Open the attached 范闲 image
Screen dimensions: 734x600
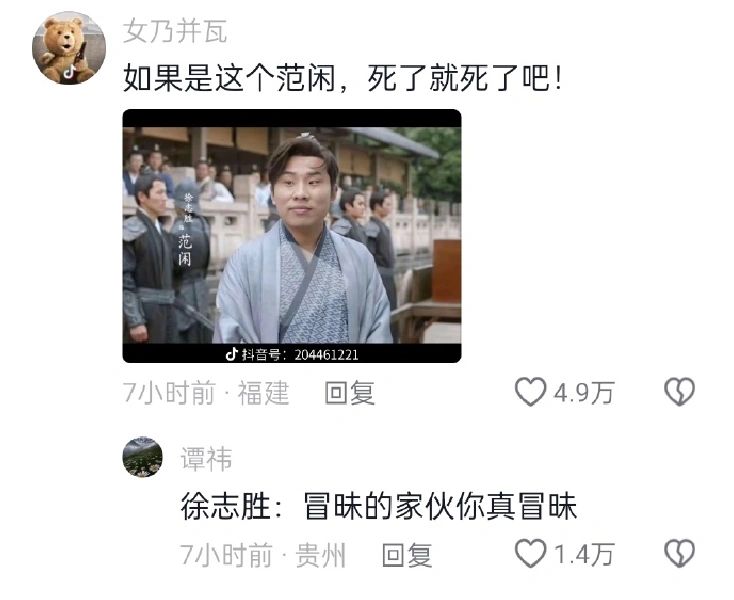tap(292, 236)
